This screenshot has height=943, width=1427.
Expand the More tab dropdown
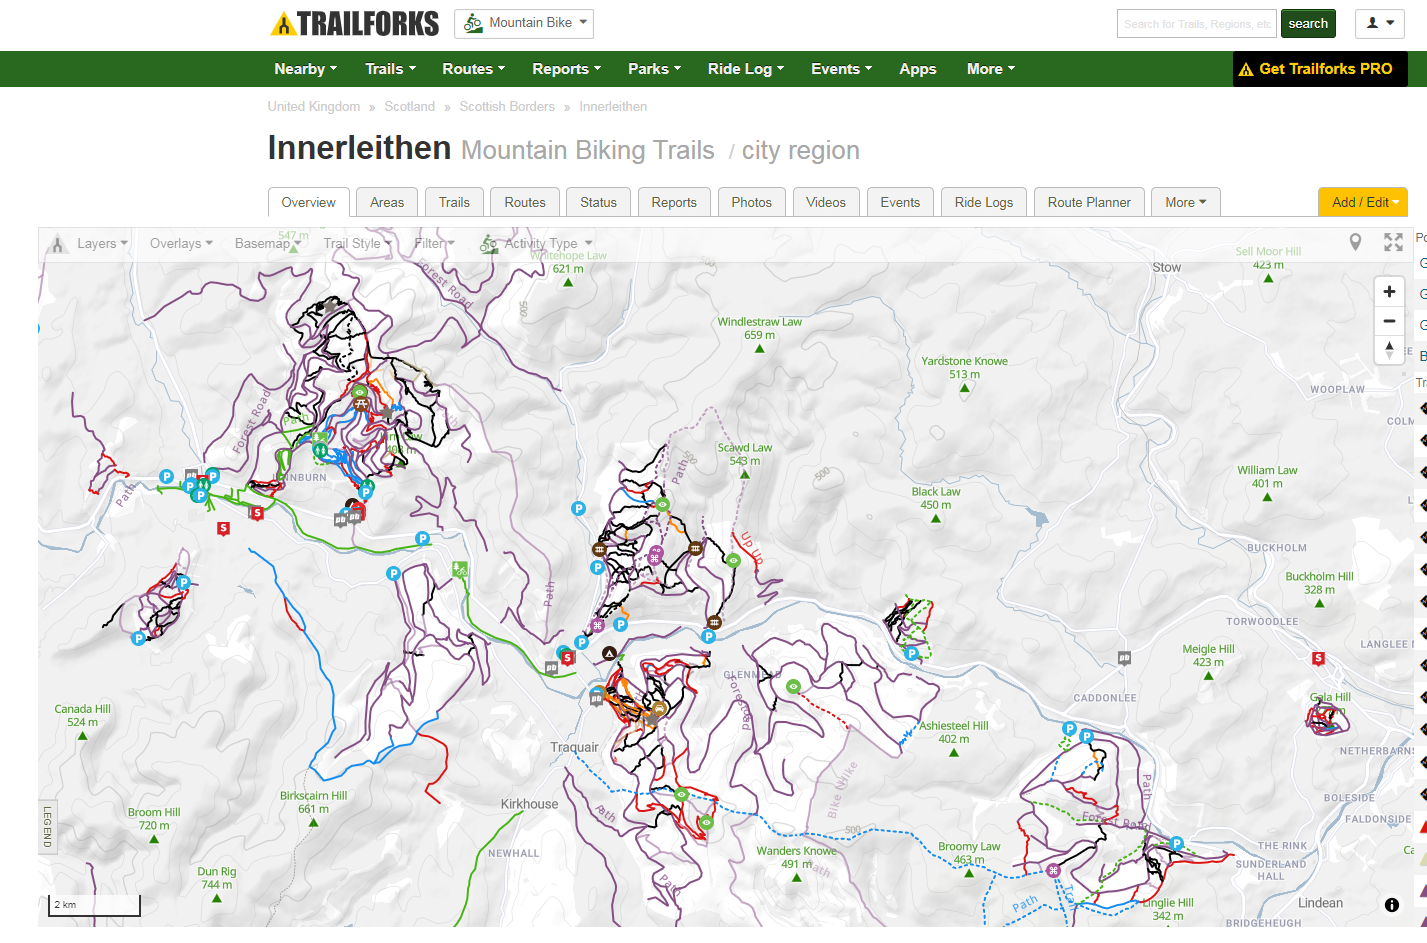click(1186, 202)
